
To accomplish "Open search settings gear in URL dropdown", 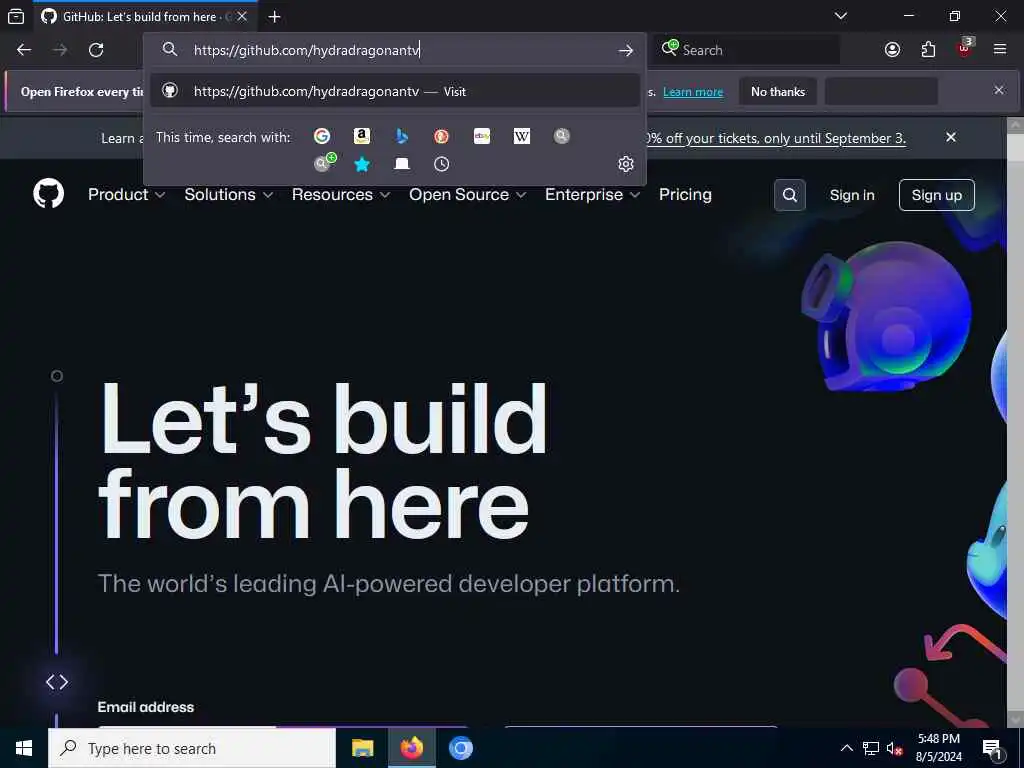I will (x=626, y=164).
